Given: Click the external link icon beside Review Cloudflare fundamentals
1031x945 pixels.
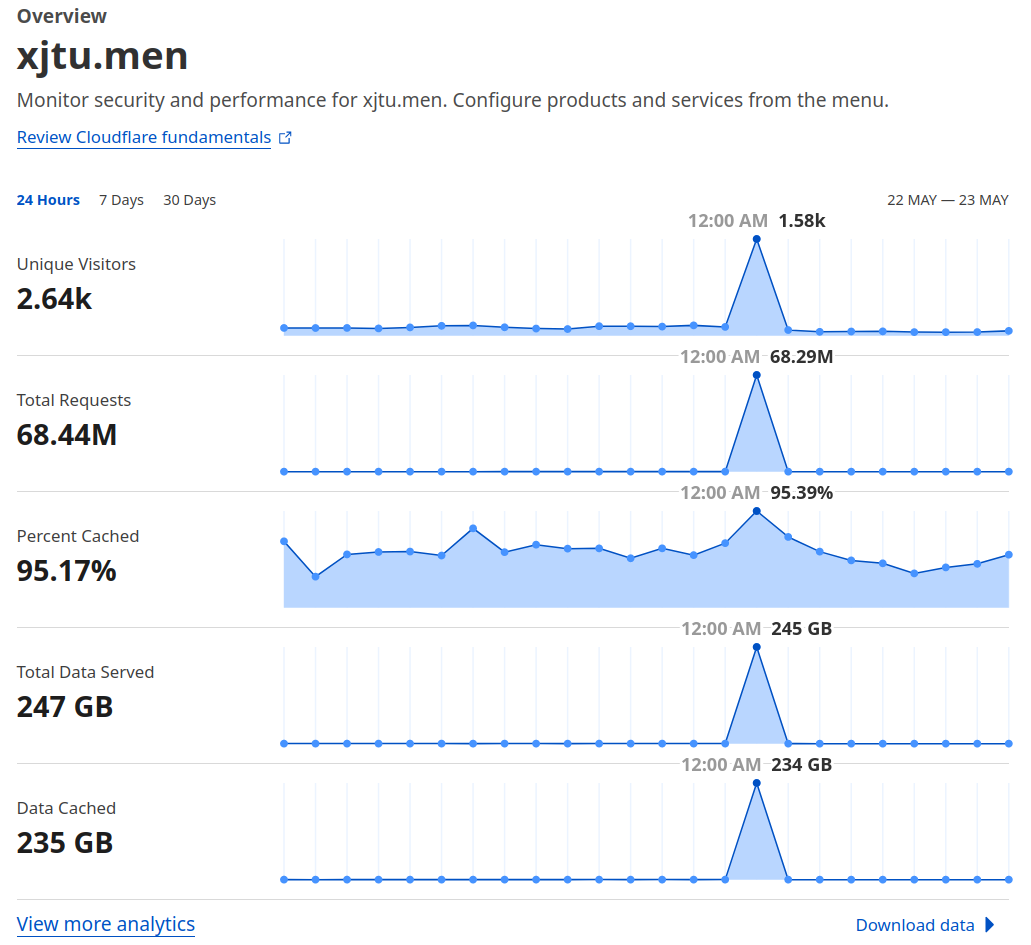Looking at the screenshot, I should [285, 138].
